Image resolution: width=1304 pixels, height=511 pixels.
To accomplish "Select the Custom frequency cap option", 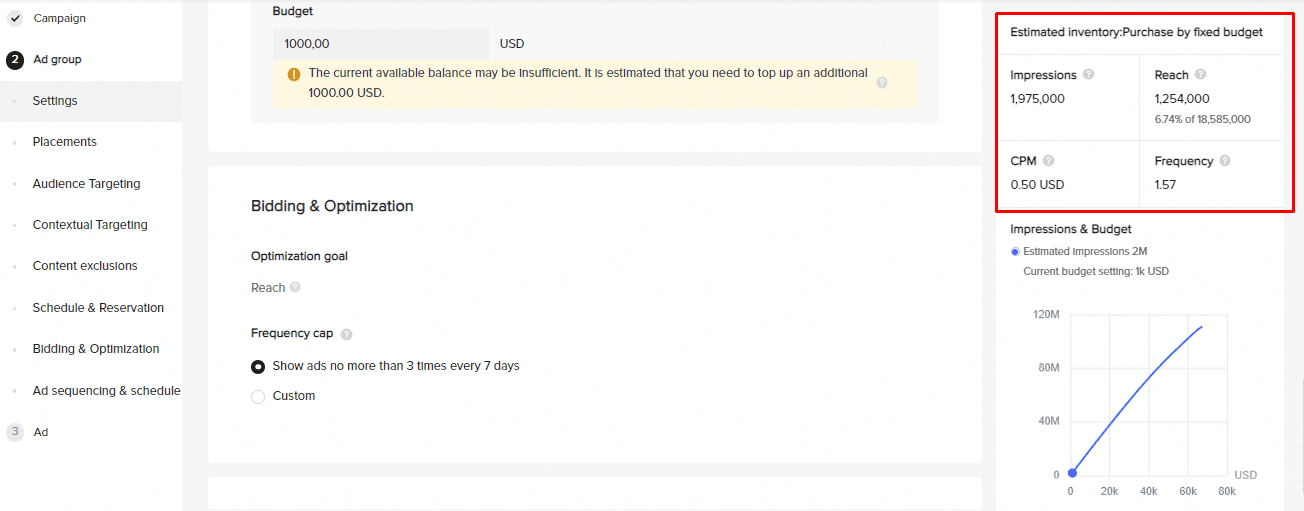I will [258, 397].
